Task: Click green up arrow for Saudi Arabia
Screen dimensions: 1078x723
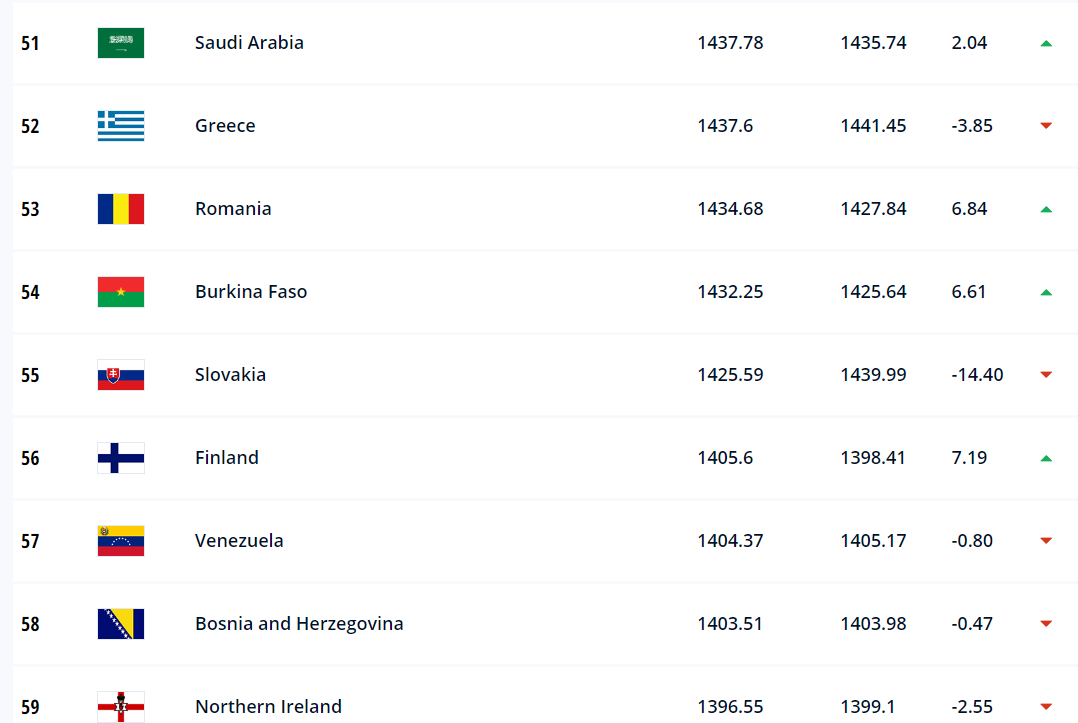Action: click(x=1046, y=43)
